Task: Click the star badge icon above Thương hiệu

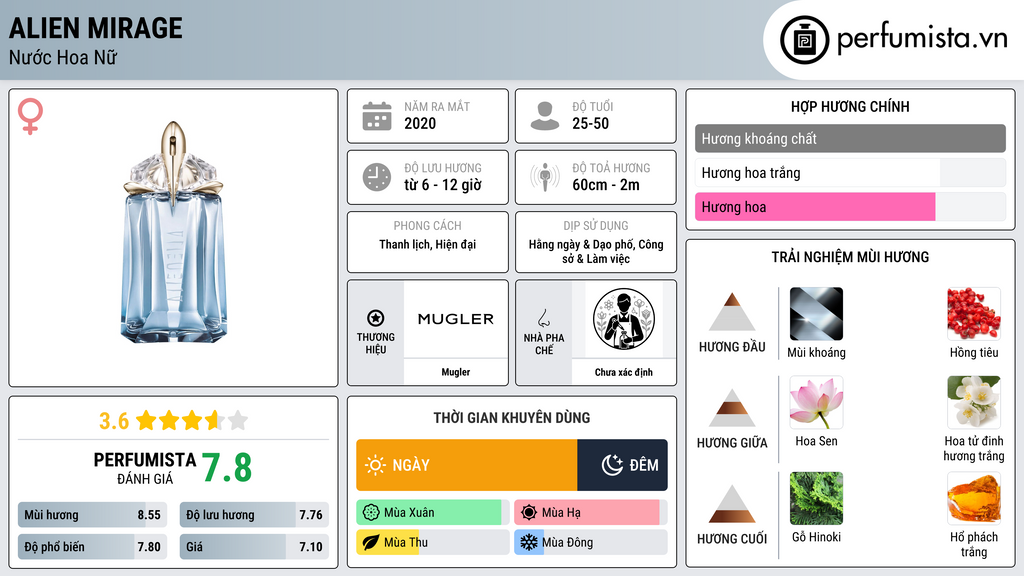Action: tap(376, 318)
